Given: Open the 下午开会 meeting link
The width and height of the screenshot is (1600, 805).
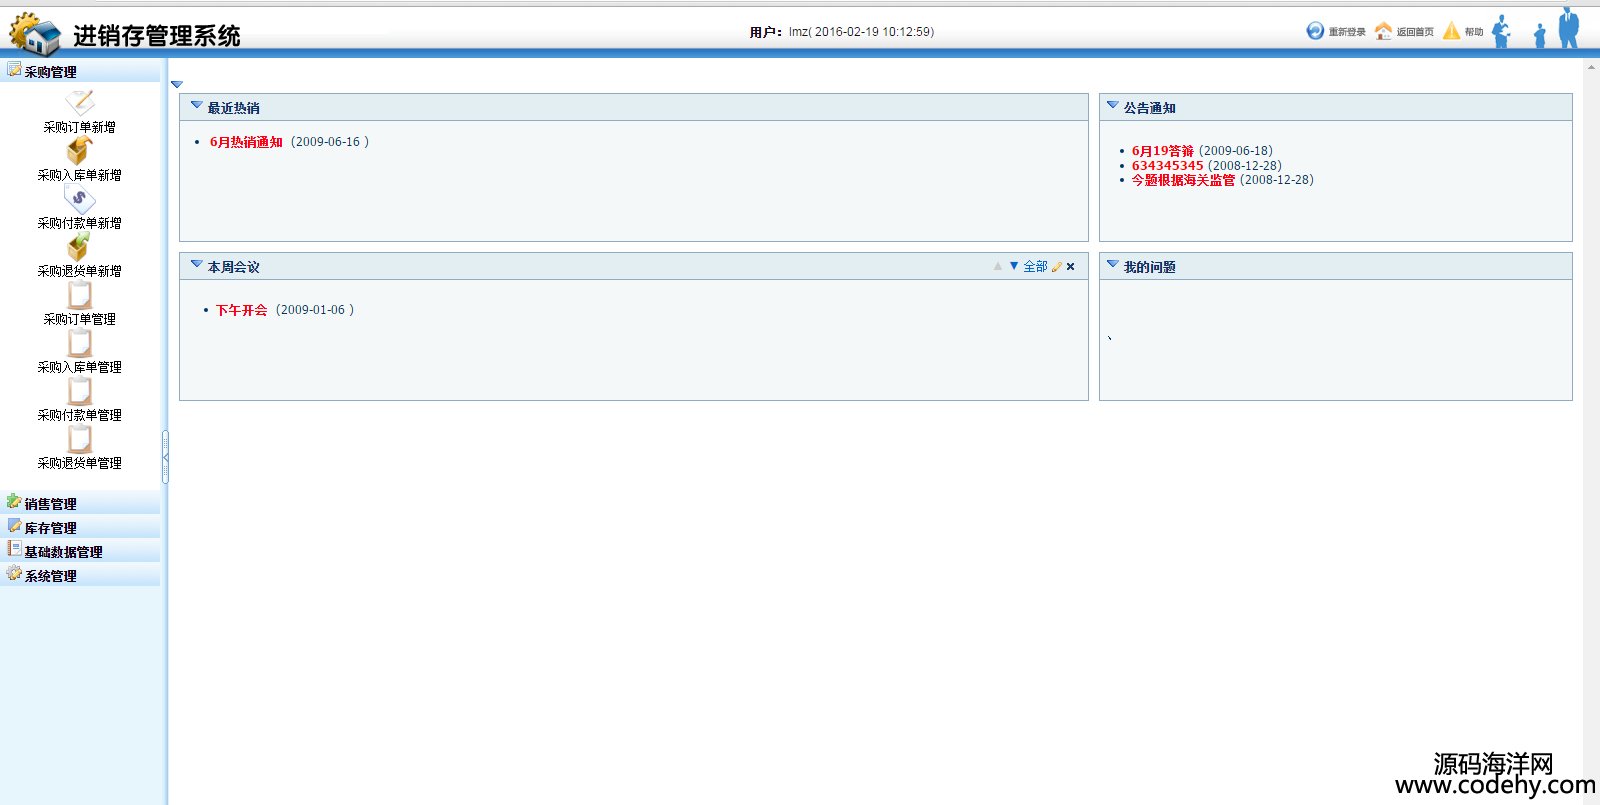Looking at the screenshot, I should (242, 310).
